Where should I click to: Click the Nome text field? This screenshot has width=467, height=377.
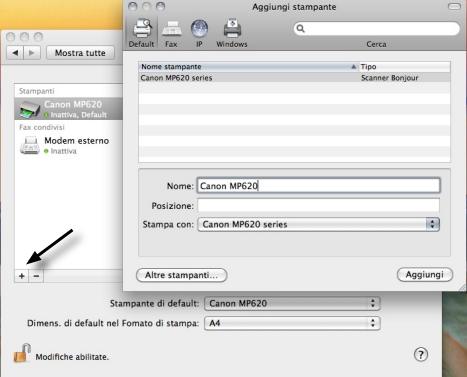pos(318,186)
